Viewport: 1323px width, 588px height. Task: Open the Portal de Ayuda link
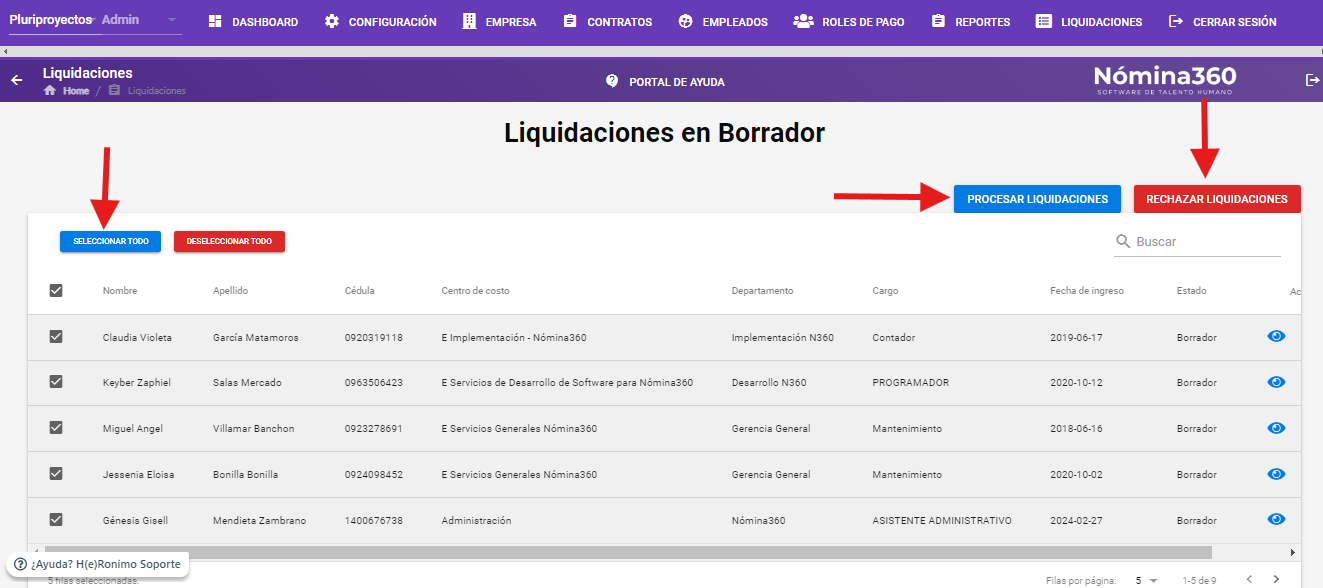[x=665, y=81]
